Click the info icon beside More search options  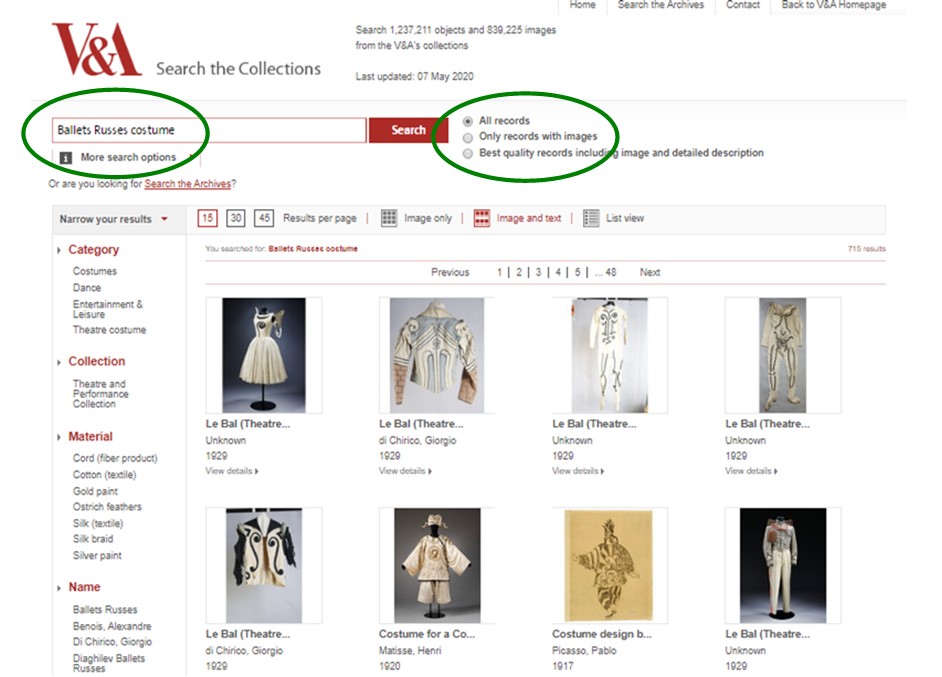click(x=66, y=158)
